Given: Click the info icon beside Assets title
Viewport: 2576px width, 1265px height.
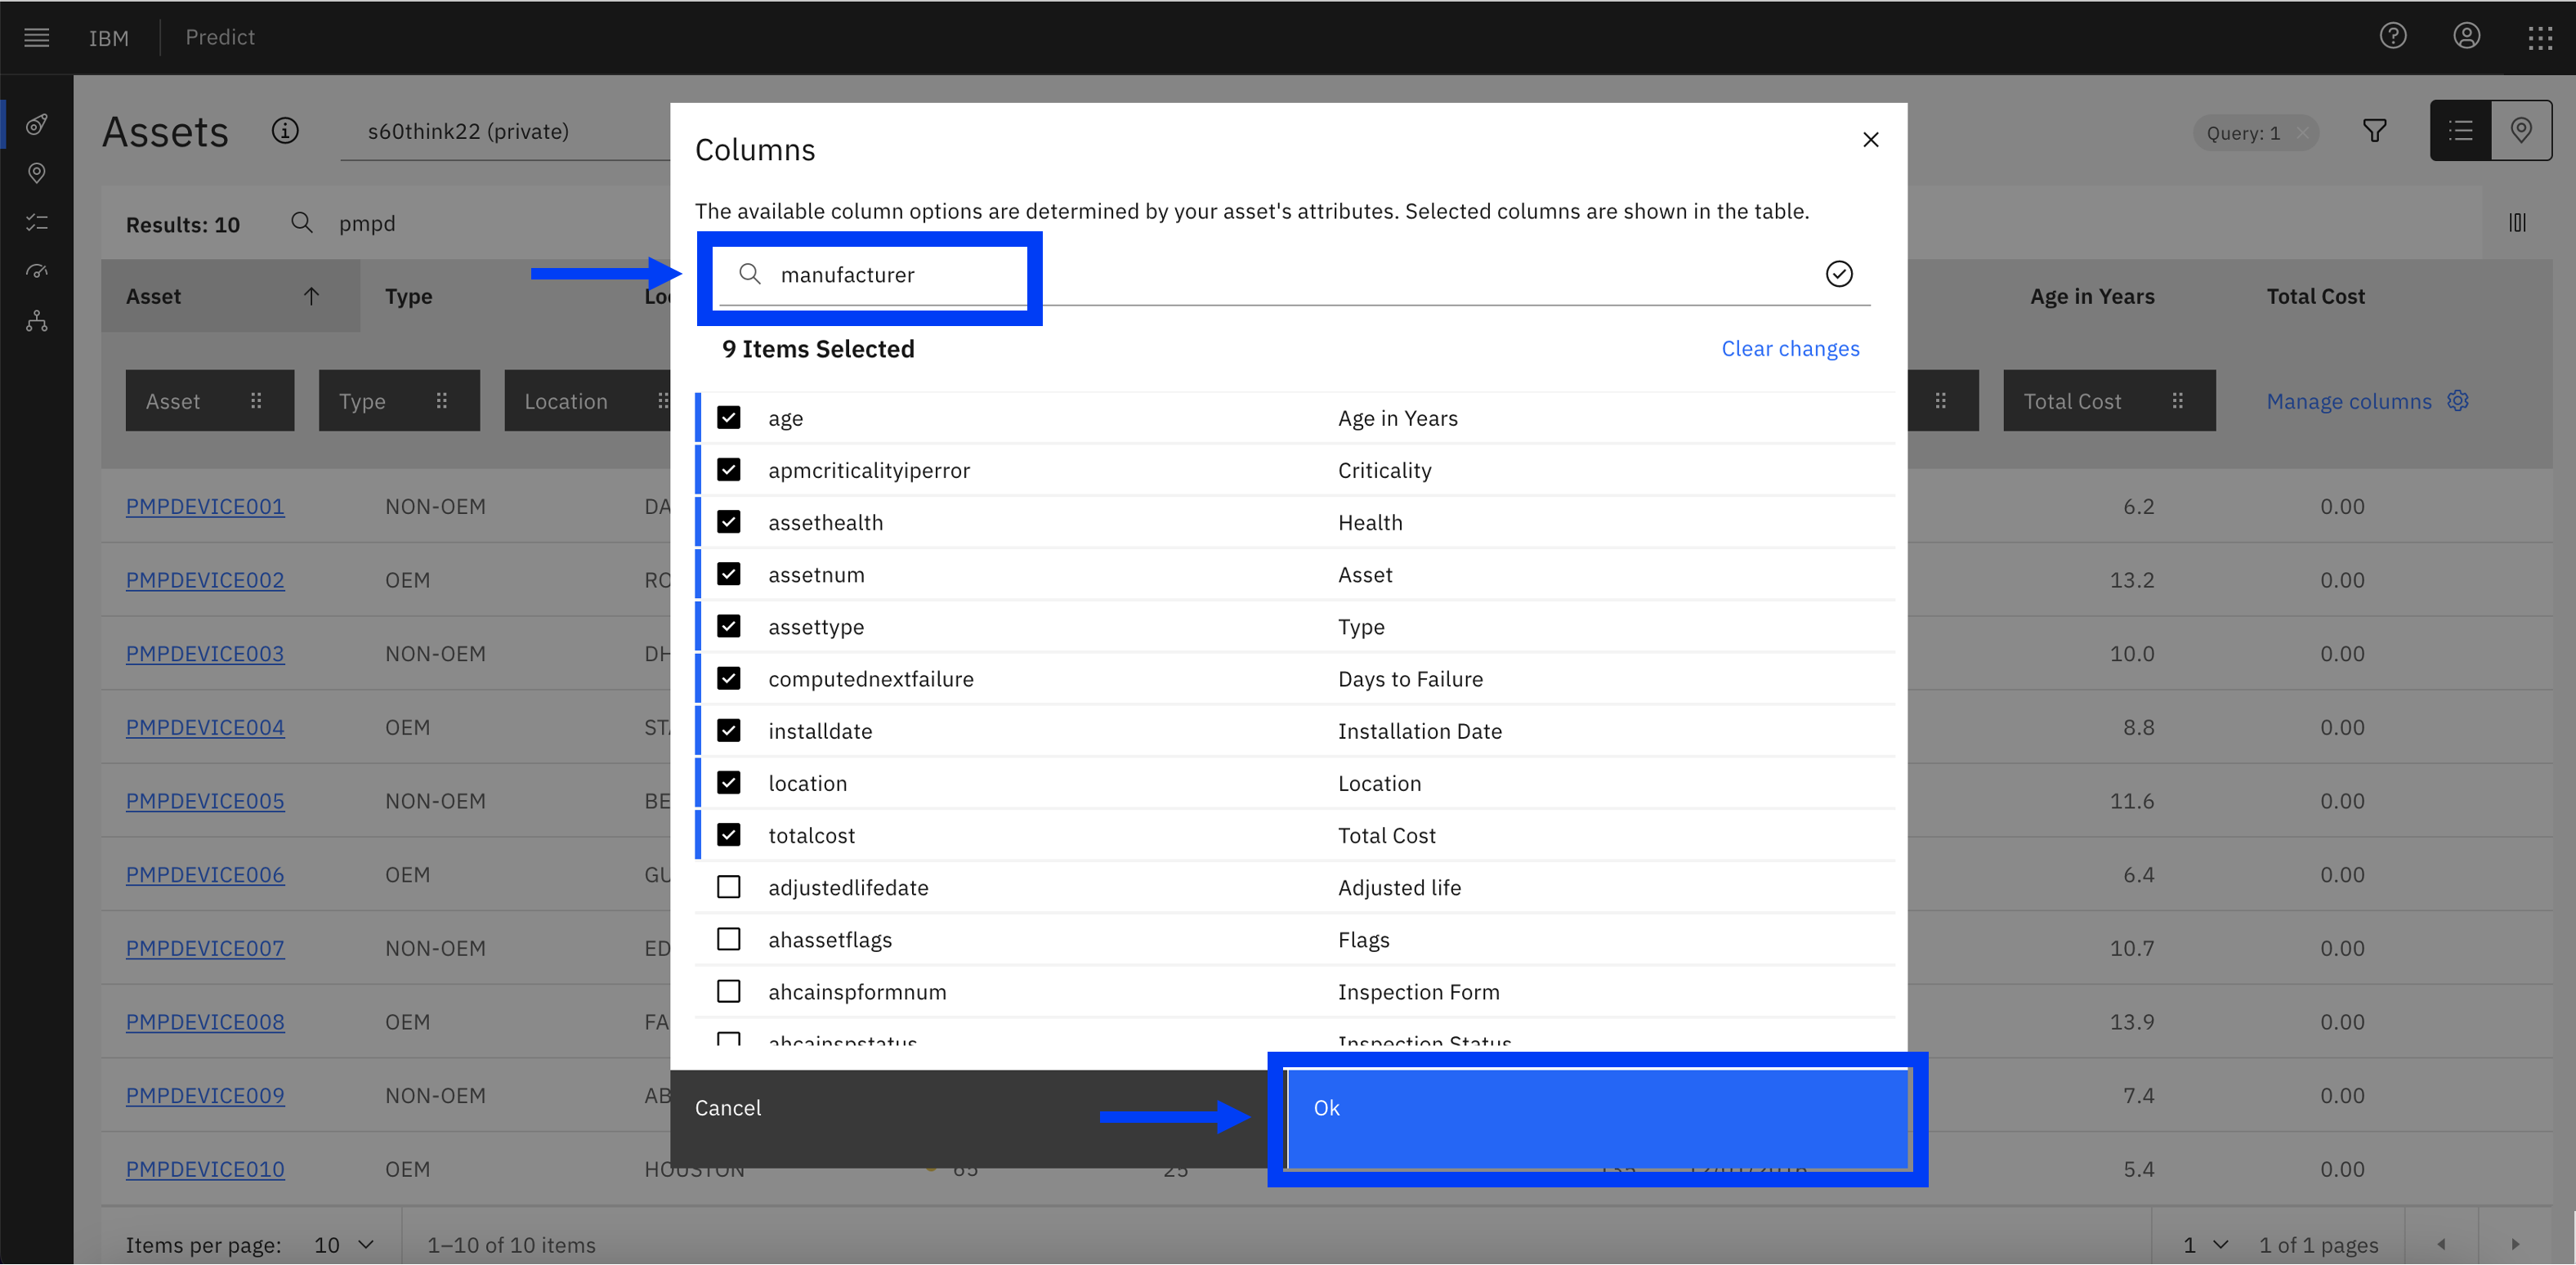Looking at the screenshot, I should click(285, 131).
